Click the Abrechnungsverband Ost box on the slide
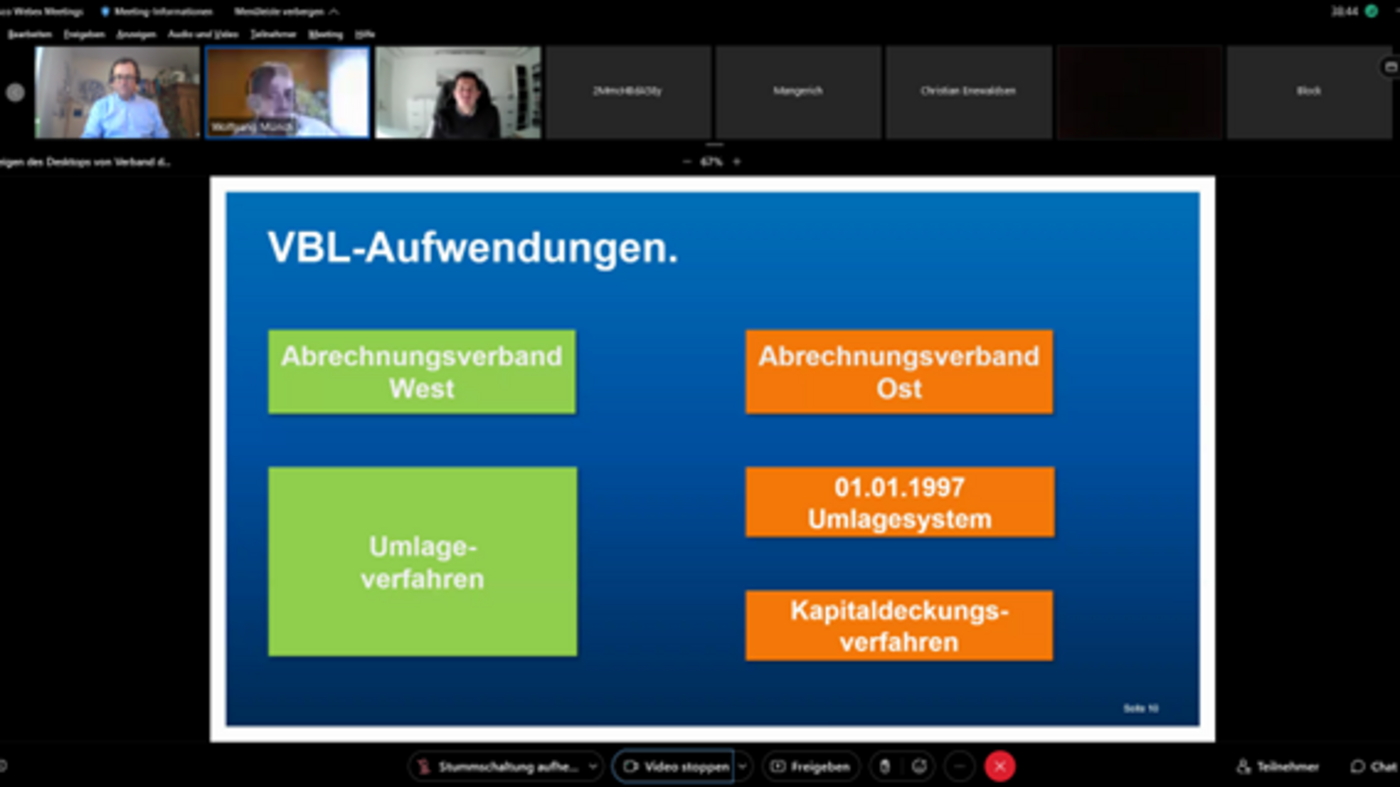The width and height of the screenshot is (1400, 787). [899, 372]
